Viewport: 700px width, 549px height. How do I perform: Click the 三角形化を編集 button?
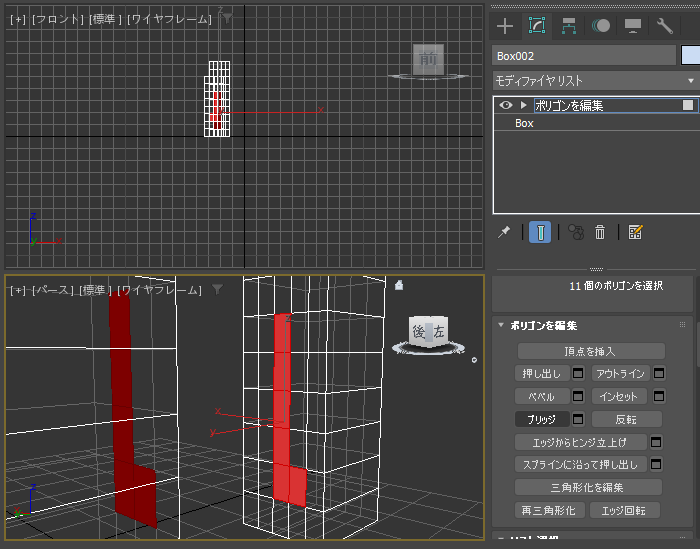pyautogui.click(x=588, y=487)
